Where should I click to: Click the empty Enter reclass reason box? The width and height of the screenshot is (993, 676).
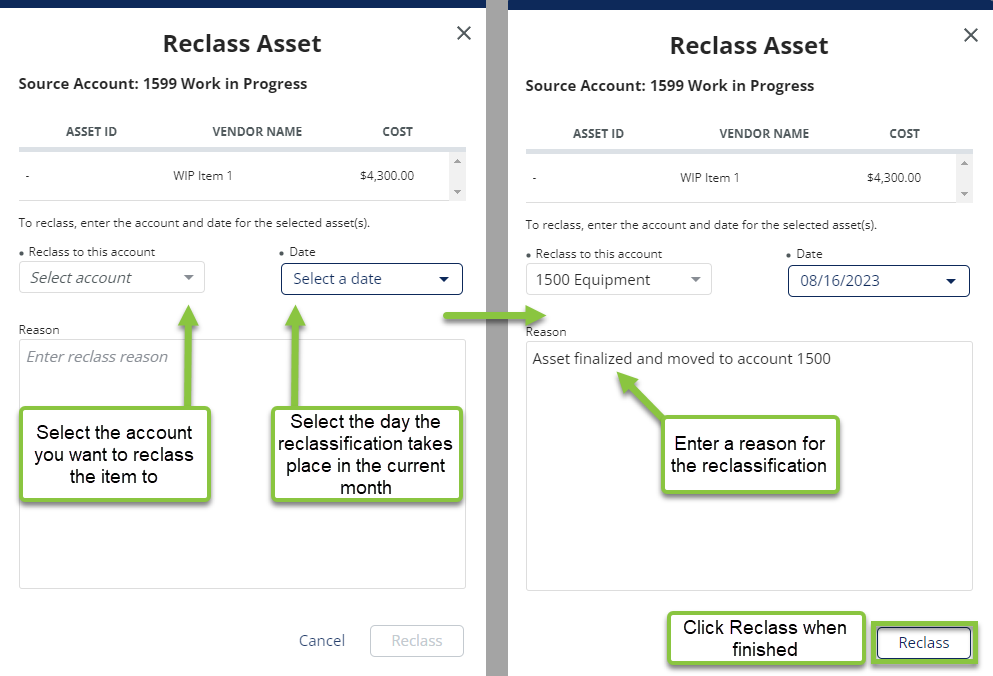point(243,464)
